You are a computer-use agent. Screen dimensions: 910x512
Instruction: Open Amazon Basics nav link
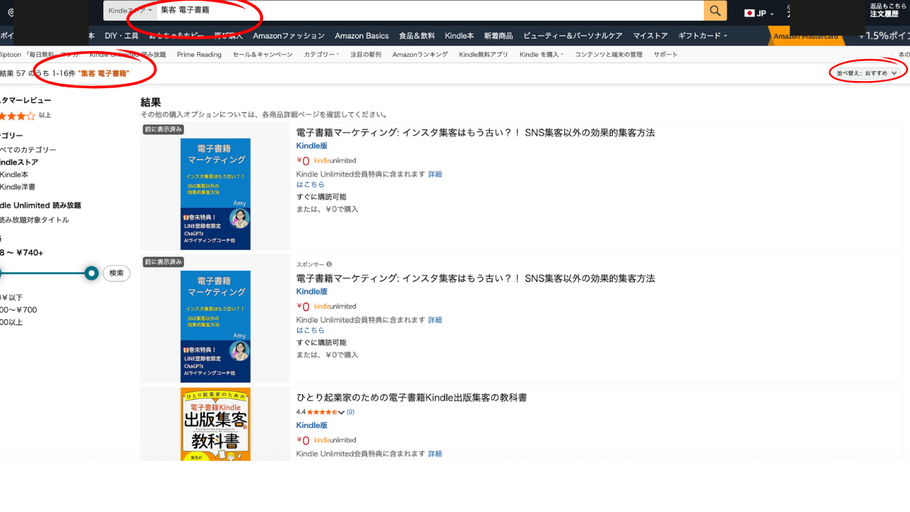pyautogui.click(x=362, y=36)
